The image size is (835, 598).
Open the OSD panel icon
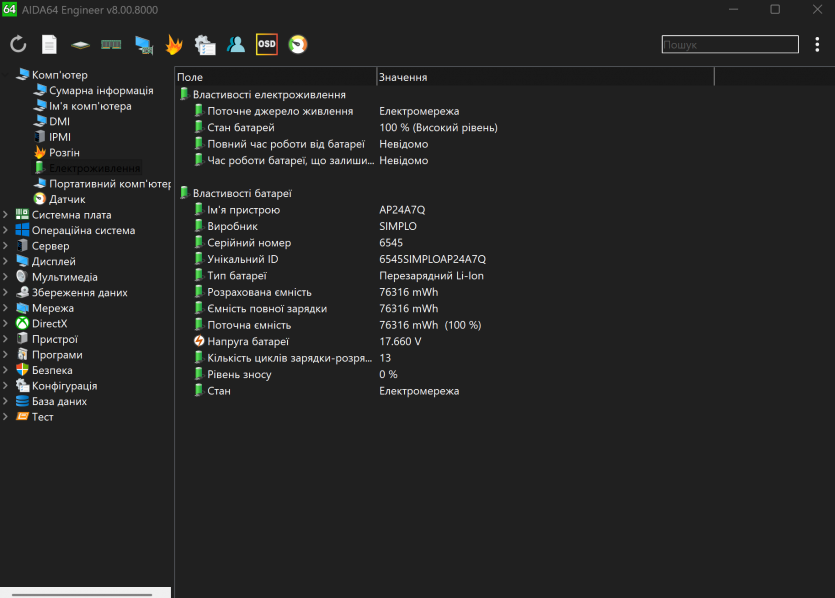coord(267,44)
